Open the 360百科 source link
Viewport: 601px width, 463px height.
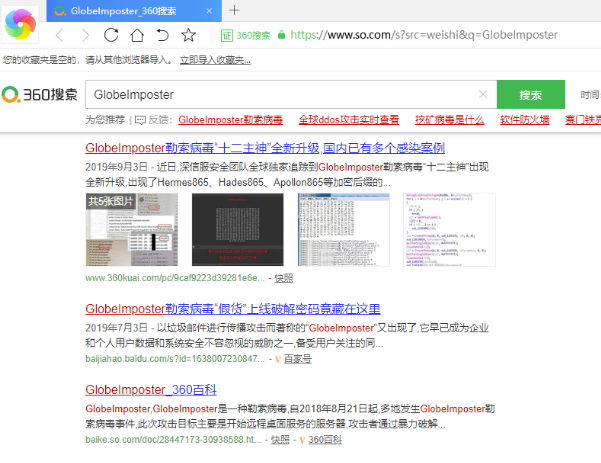point(325,440)
